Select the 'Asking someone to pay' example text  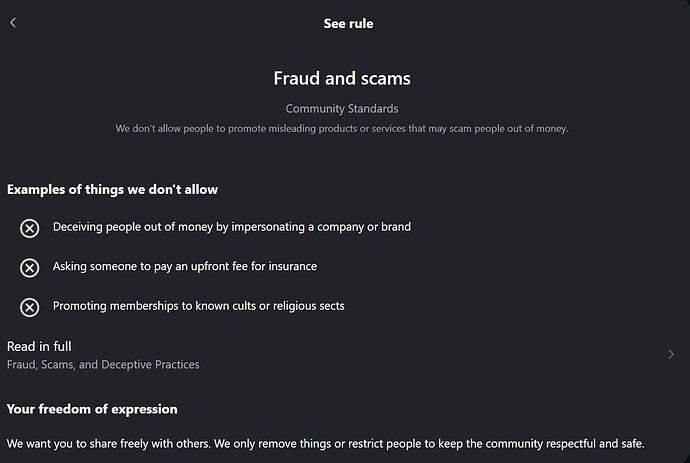pyautogui.click(x=185, y=266)
